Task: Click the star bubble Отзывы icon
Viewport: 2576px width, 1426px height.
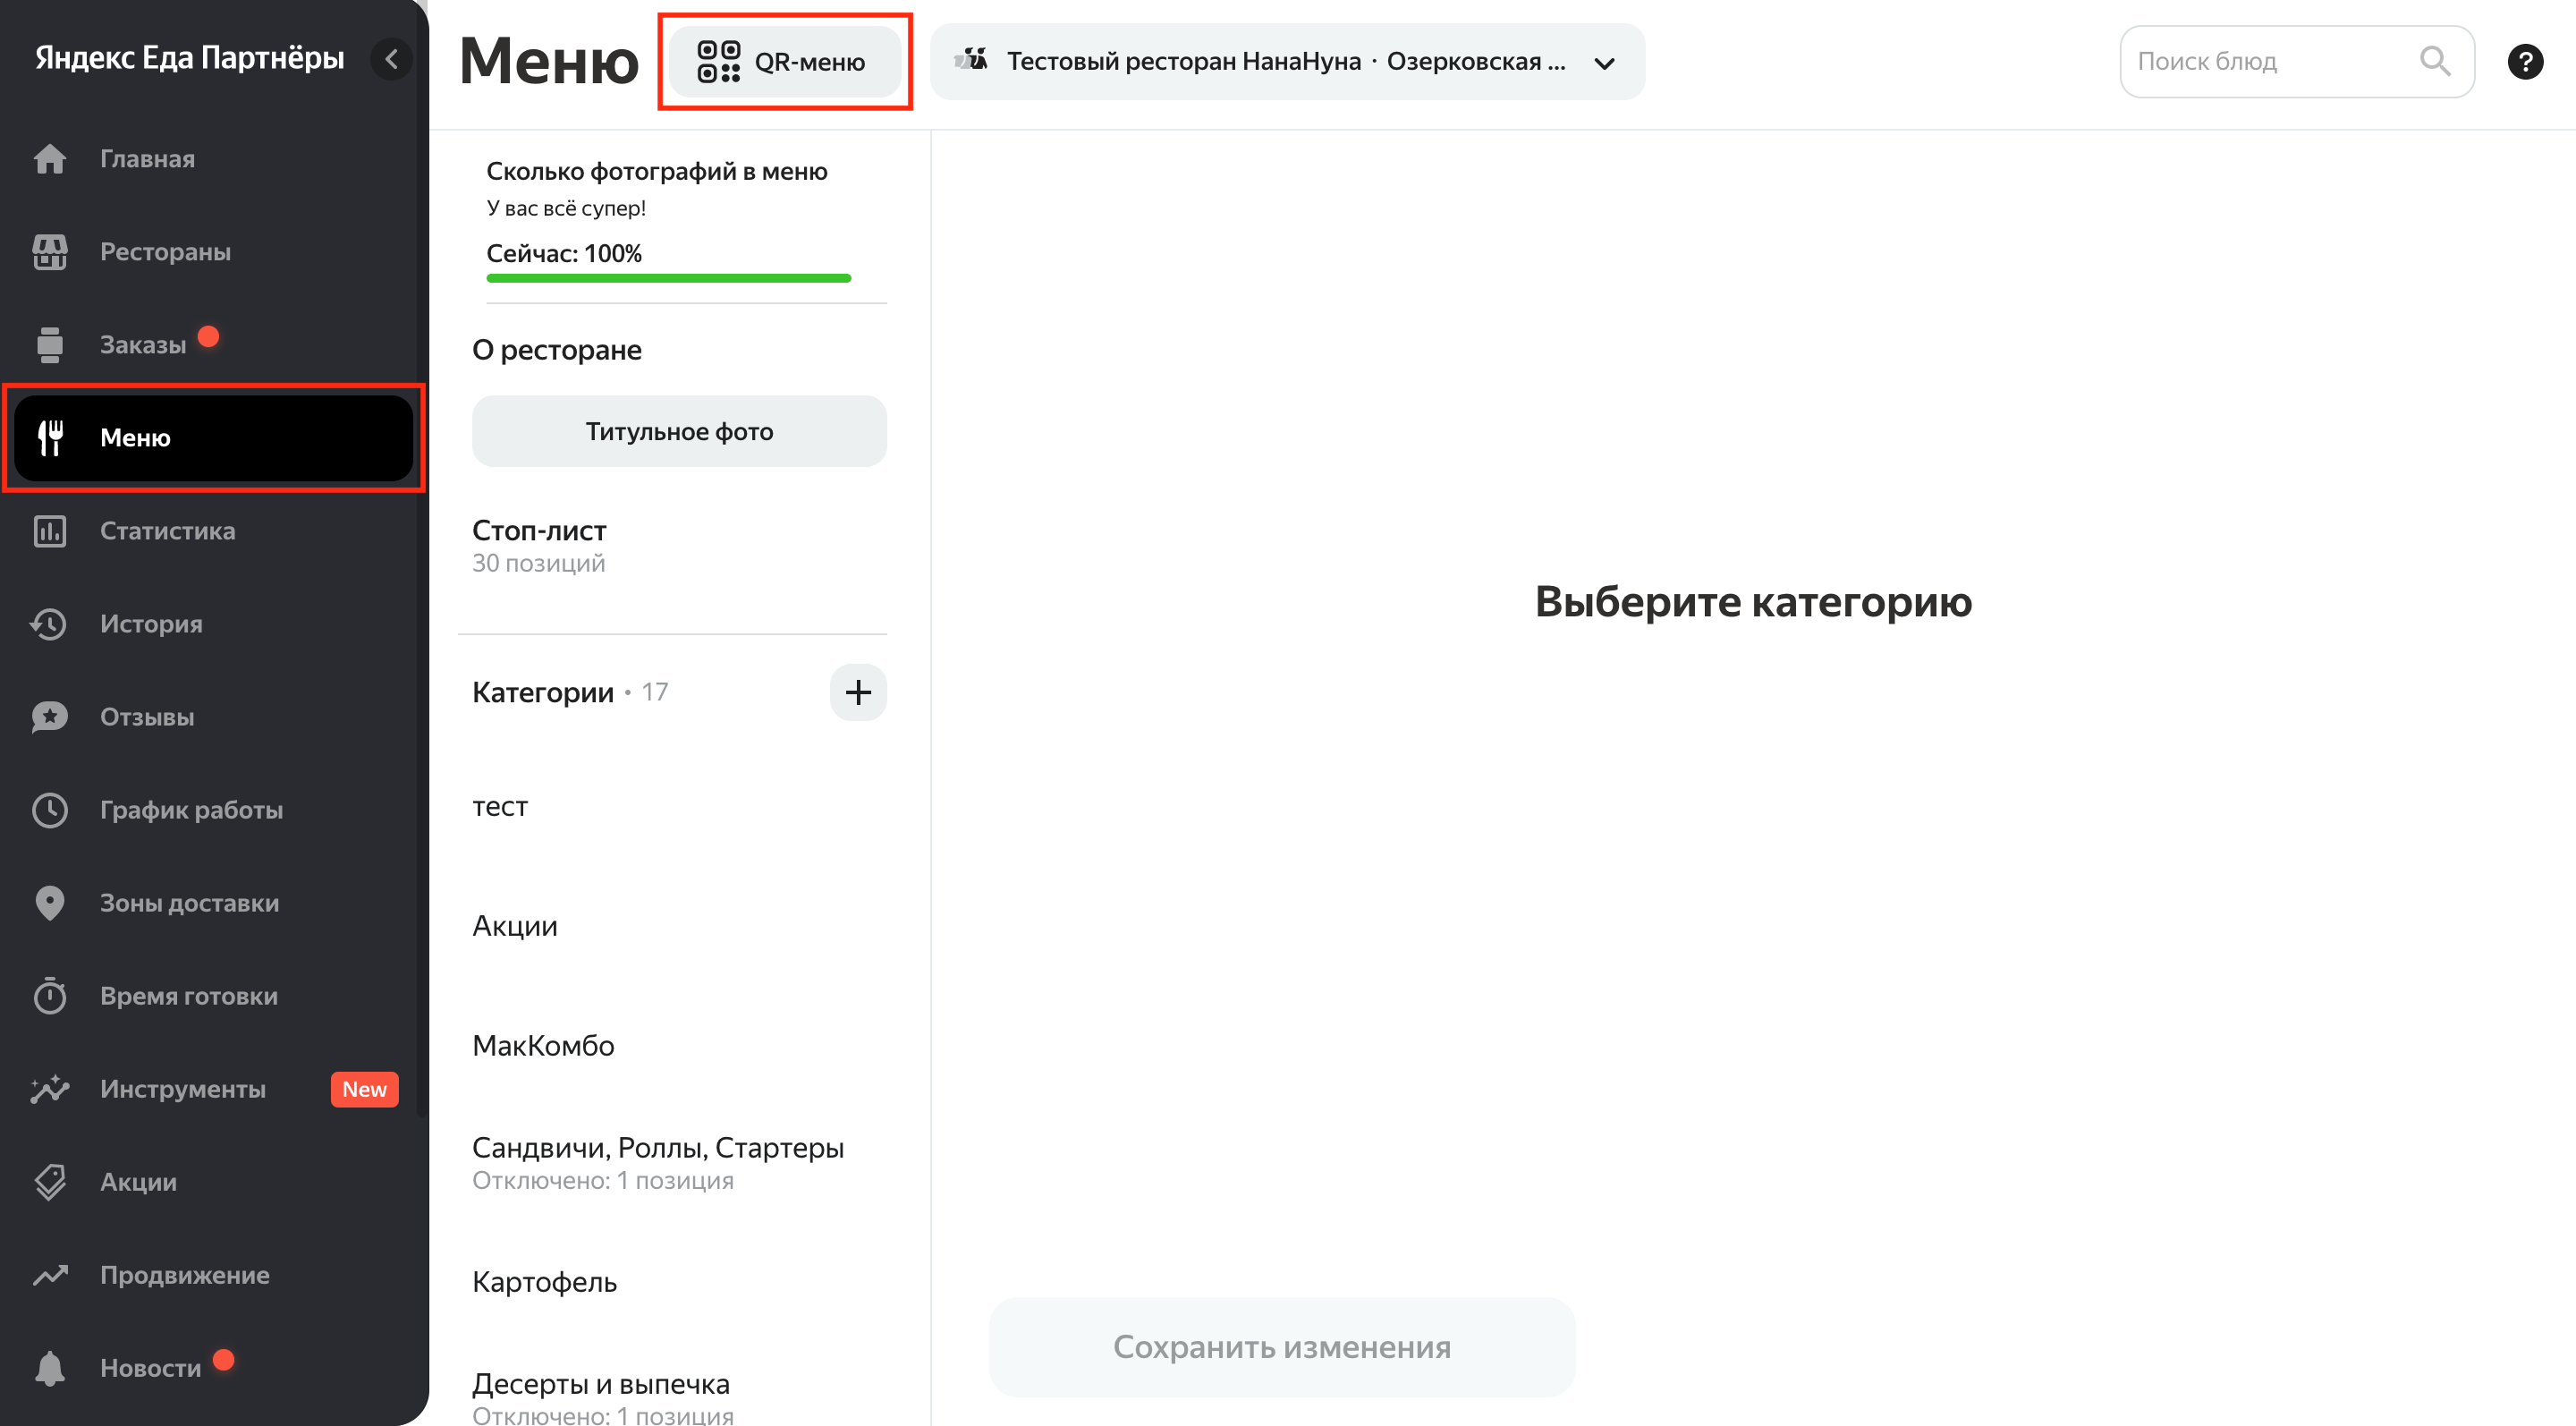Action: [49, 717]
